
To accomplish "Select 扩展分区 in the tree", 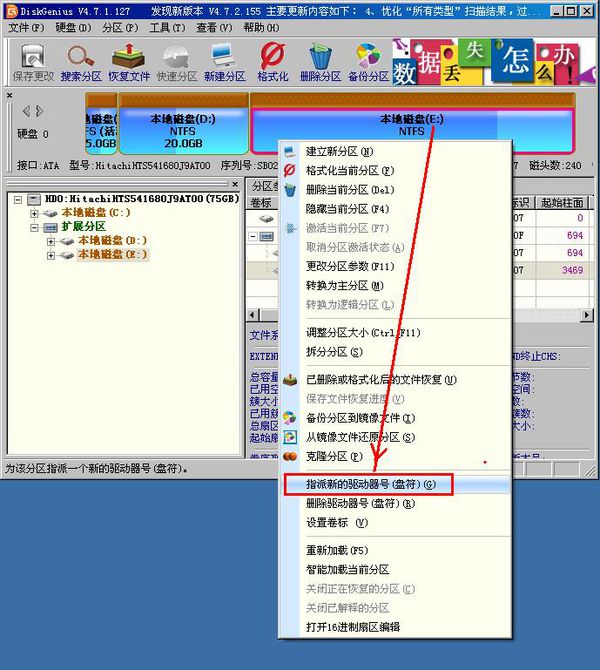I will tap(83, 226).
